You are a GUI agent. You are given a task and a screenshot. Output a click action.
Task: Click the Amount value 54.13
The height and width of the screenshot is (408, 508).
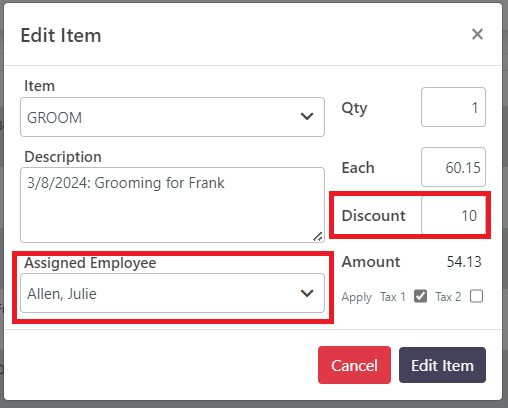click(x=464, y=262)
